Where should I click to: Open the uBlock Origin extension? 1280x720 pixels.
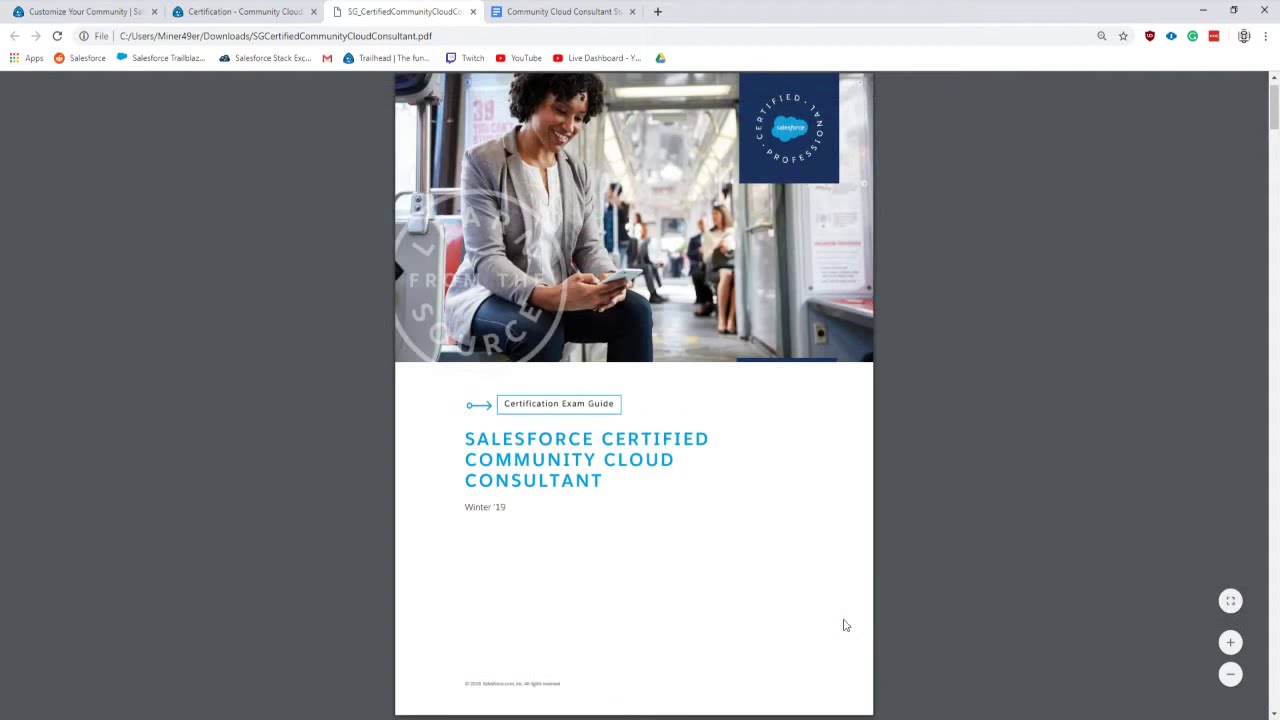[x=1150, y=36]
